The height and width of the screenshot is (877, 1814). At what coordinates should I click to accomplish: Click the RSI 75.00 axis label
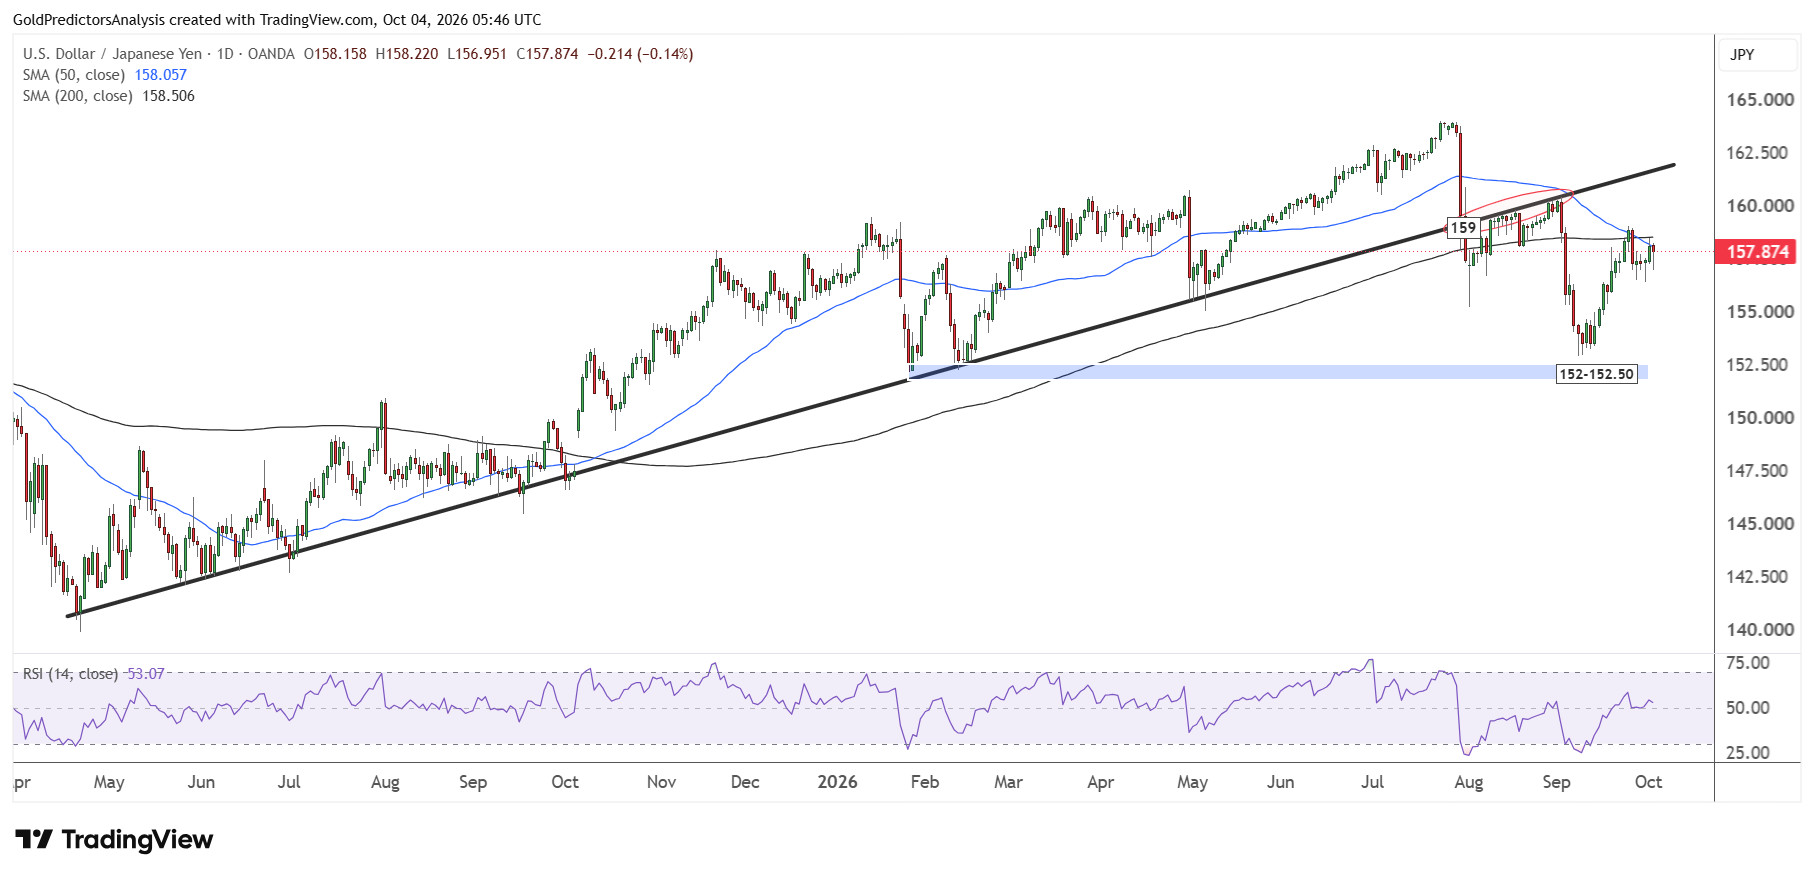tap(1748, 663)
